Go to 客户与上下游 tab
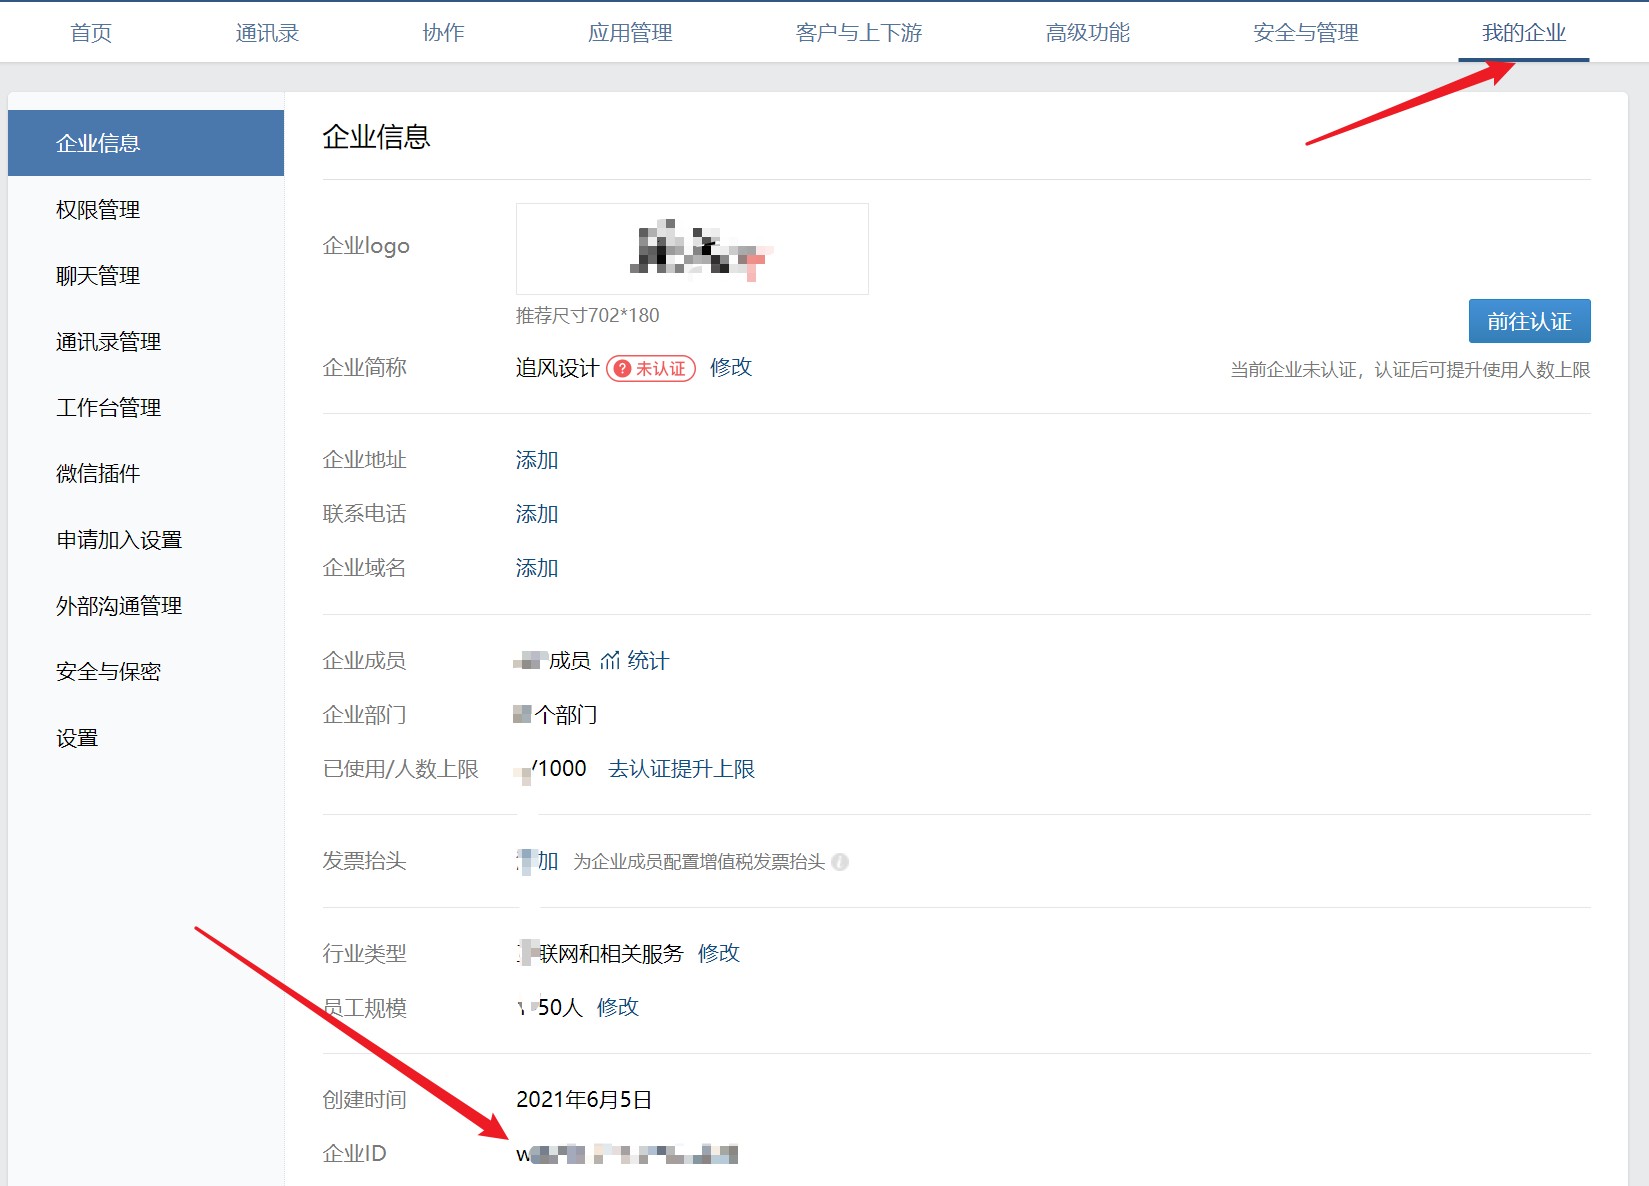1649x1186 pixels. coord(858,33)
